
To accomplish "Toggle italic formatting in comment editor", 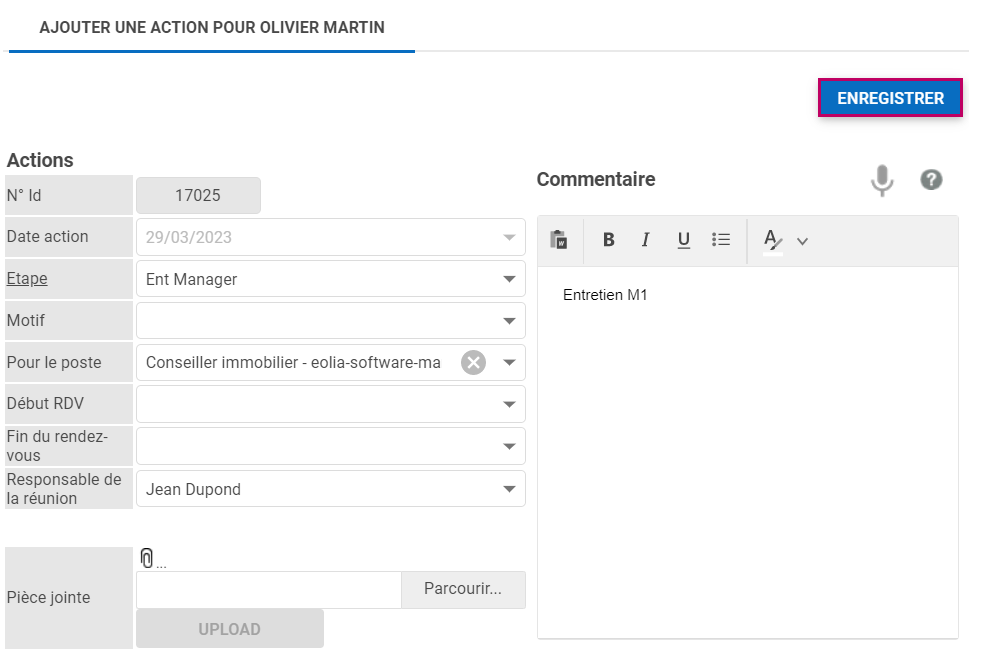I will click(x=645, y=240).
